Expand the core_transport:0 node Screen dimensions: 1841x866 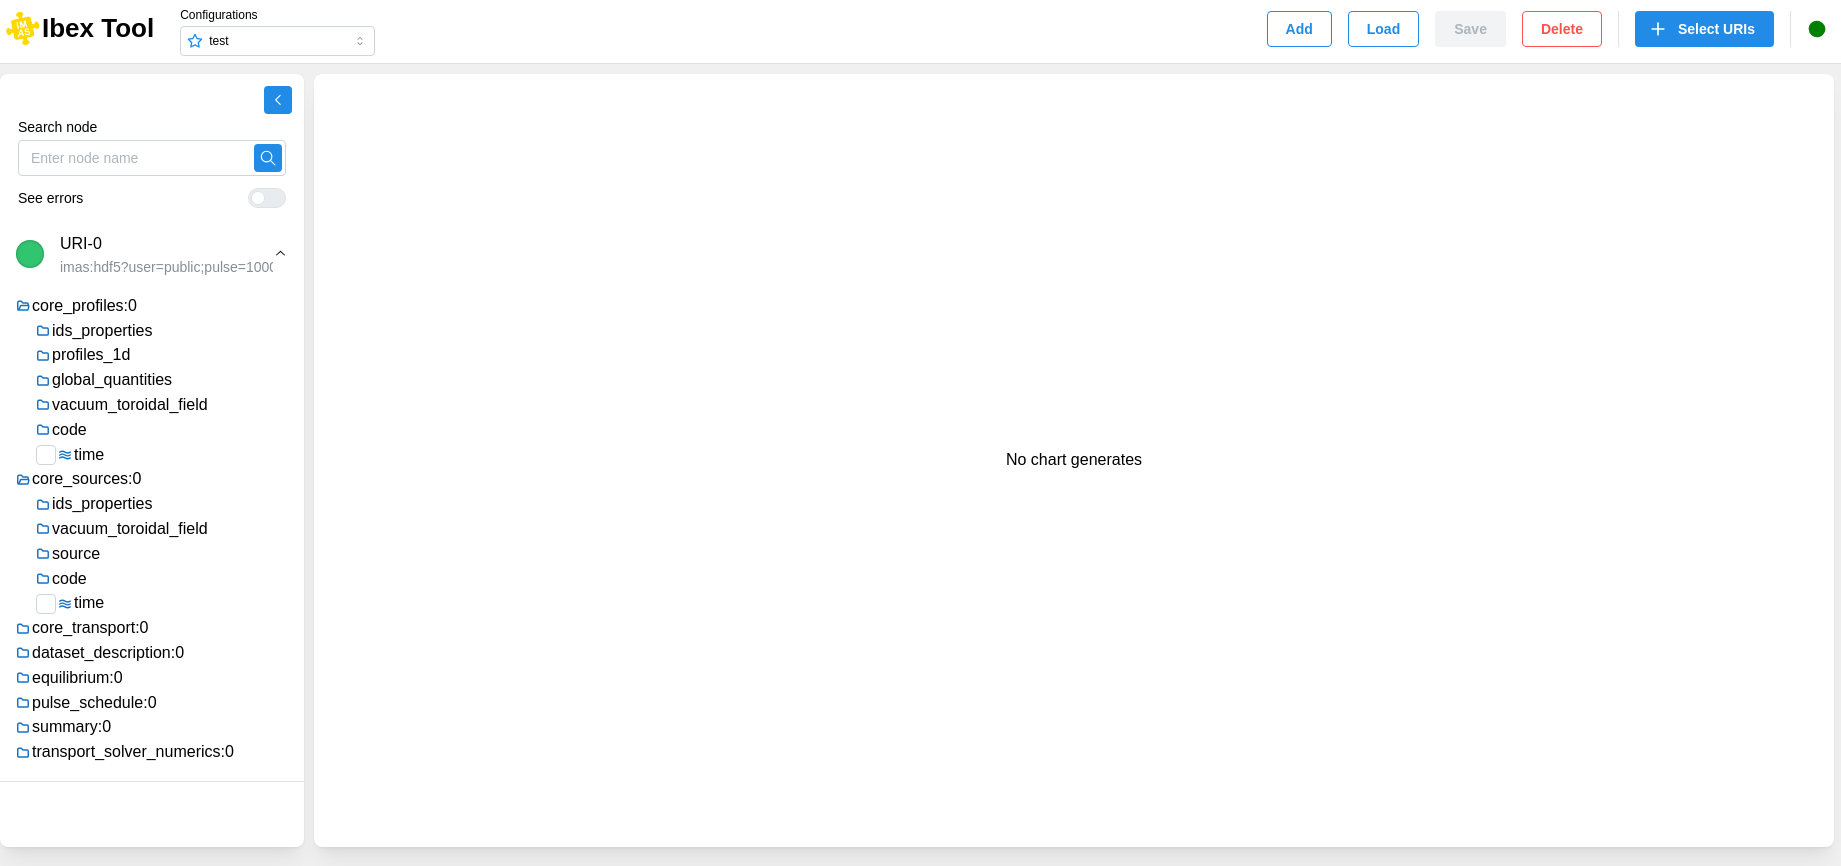[89, 628]
